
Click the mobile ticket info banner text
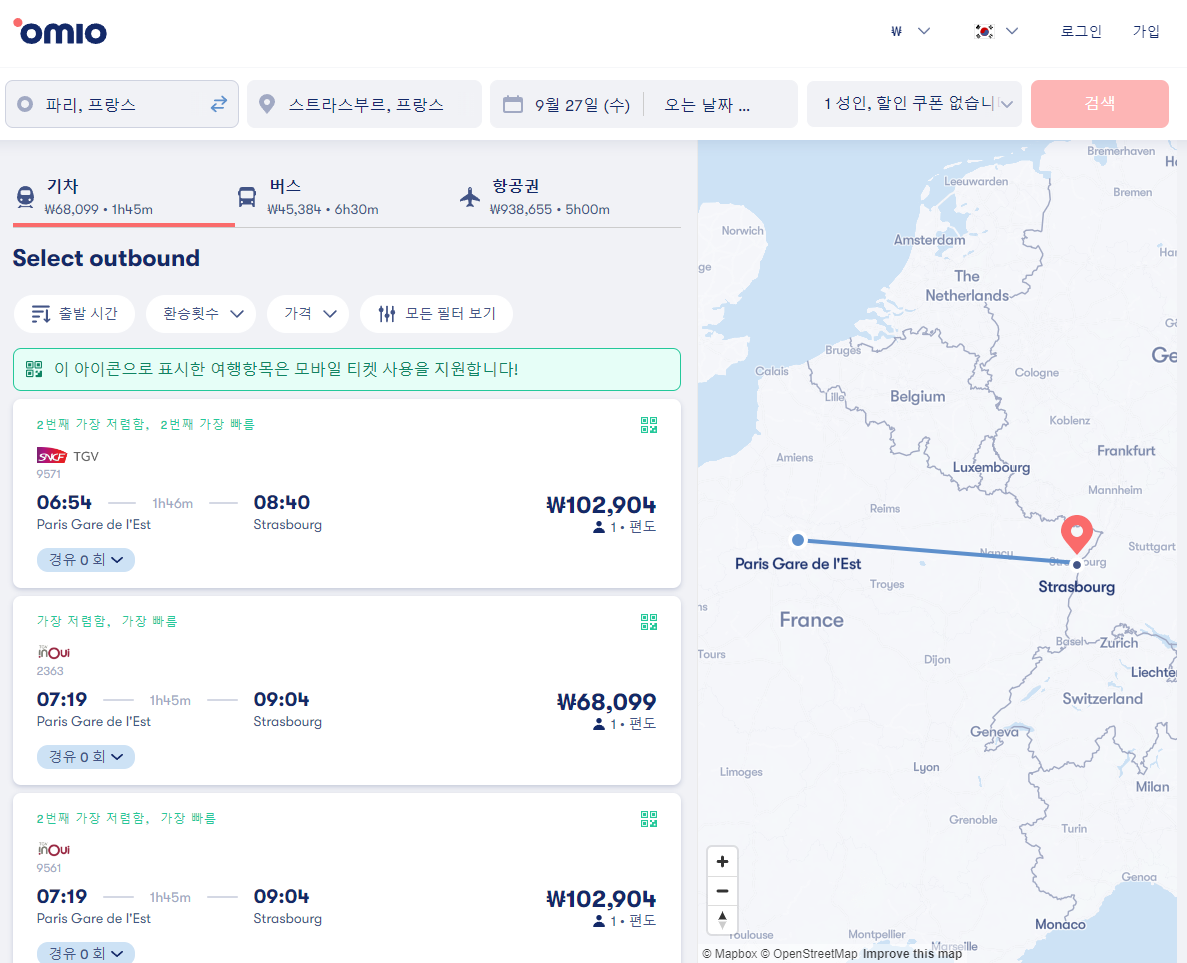[286, 369]
